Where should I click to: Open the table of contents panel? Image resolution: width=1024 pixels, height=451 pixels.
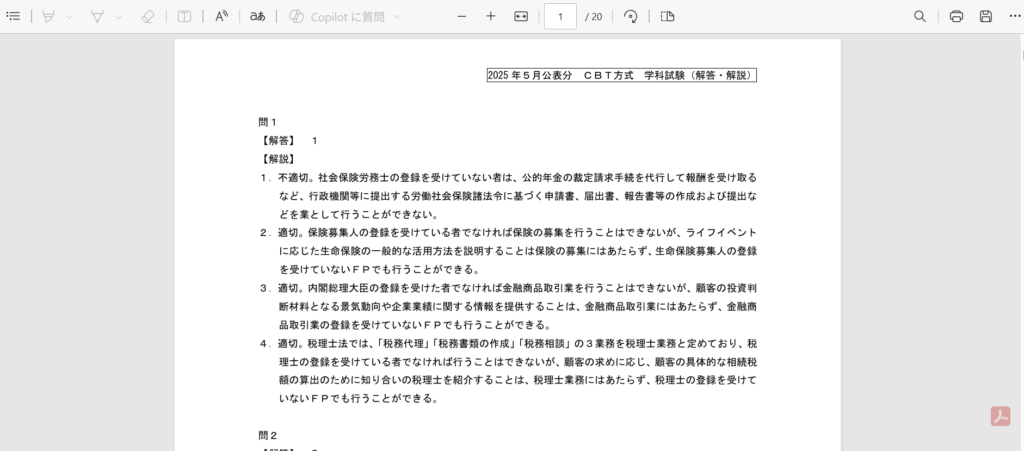[13, 16]
